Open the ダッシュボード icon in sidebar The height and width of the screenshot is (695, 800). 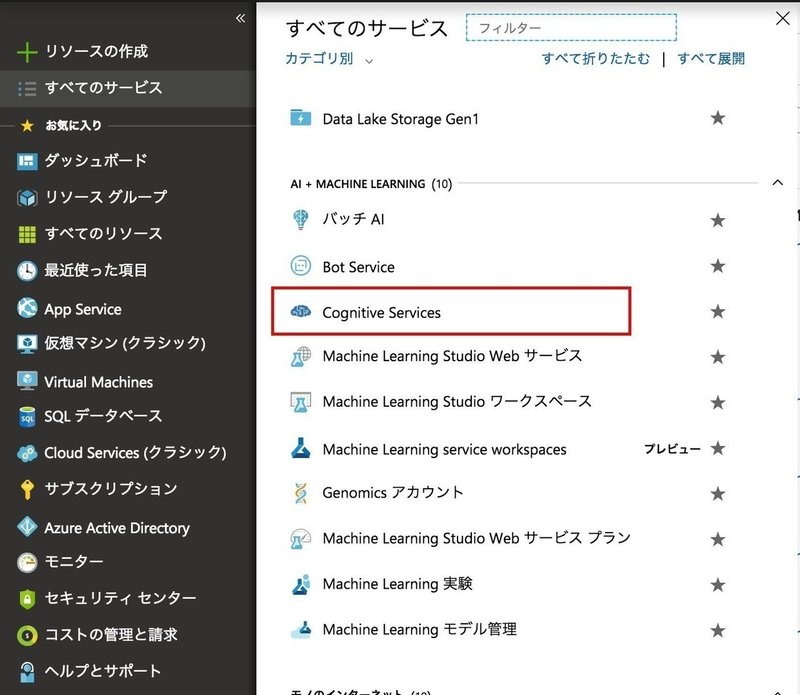pyautogui.click(x=27, y=162)
